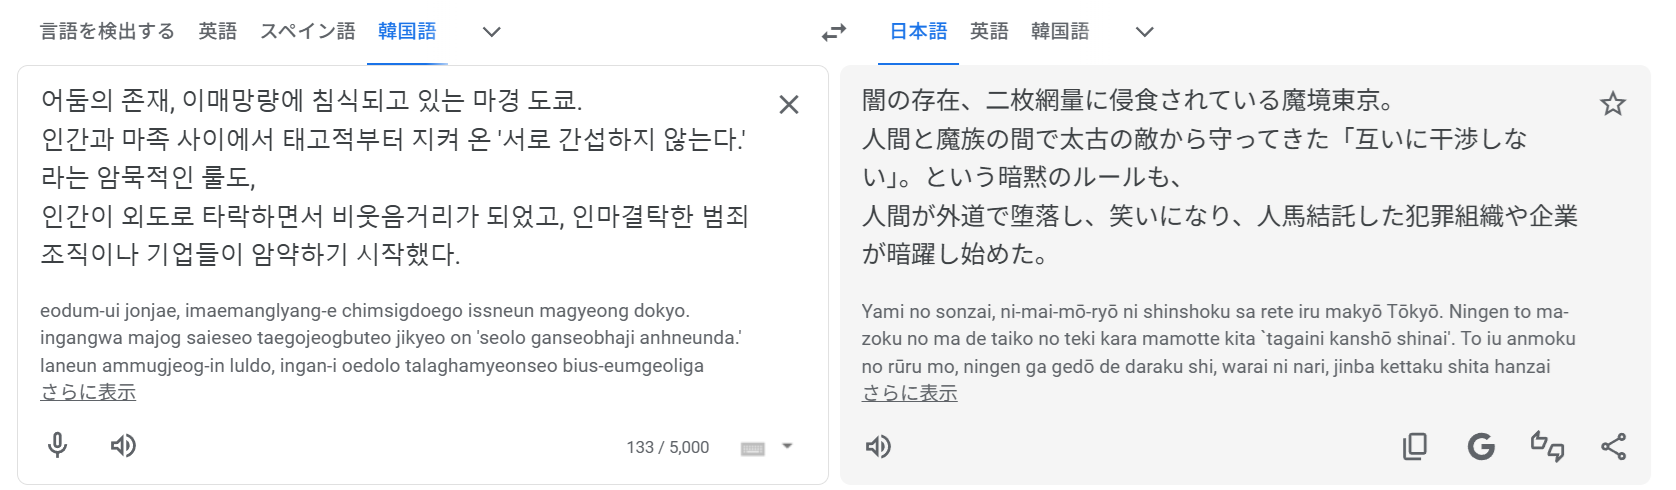The image size is (1676, 490).
Task: Show more of Japanese romanization
Action: (910, 393)
